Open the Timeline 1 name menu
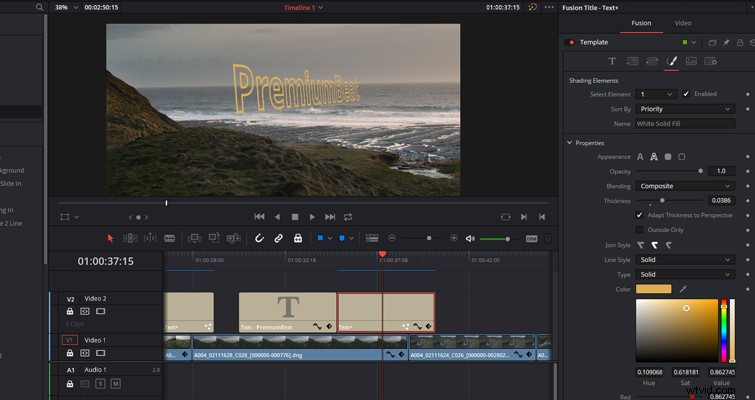755x400 pixels. click(x=303, y=8)
